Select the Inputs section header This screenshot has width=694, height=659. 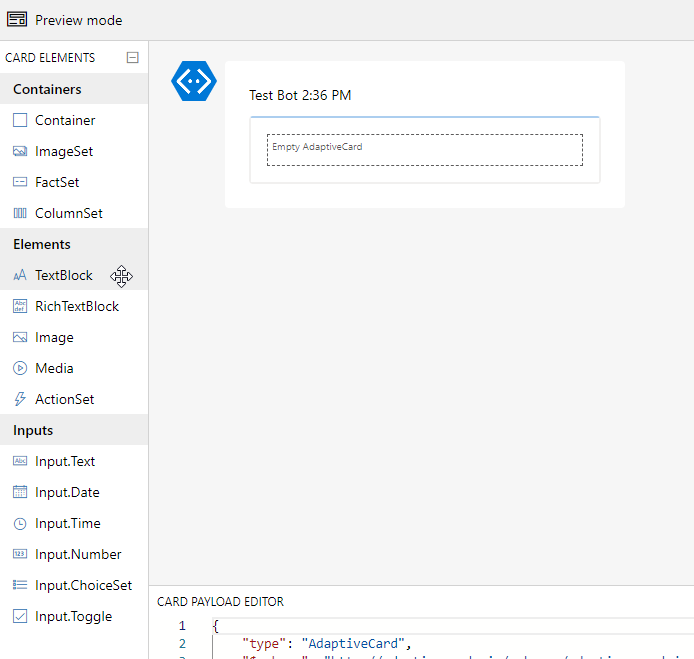[x=74, y=430]
